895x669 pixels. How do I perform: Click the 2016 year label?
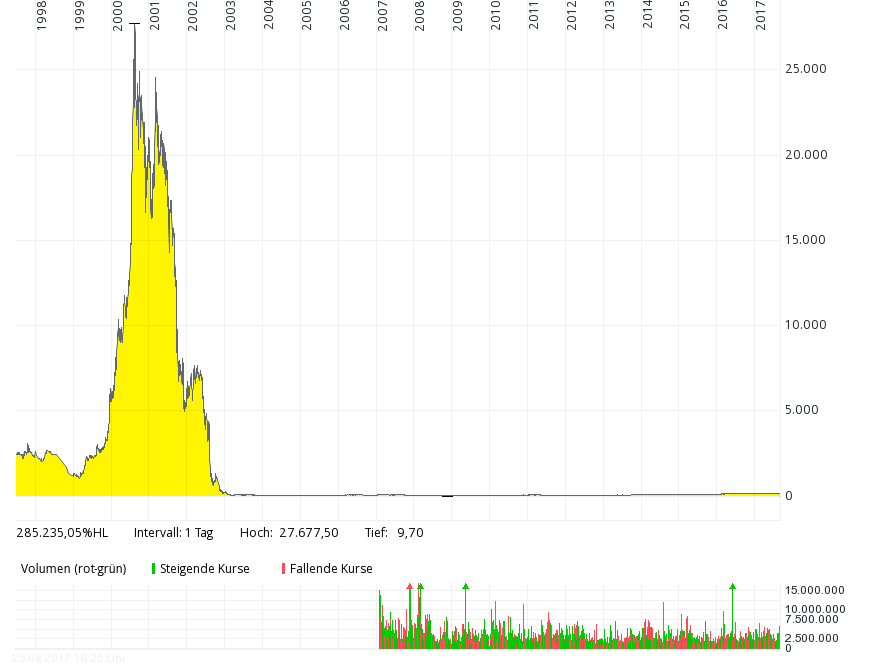coord(723,15)
